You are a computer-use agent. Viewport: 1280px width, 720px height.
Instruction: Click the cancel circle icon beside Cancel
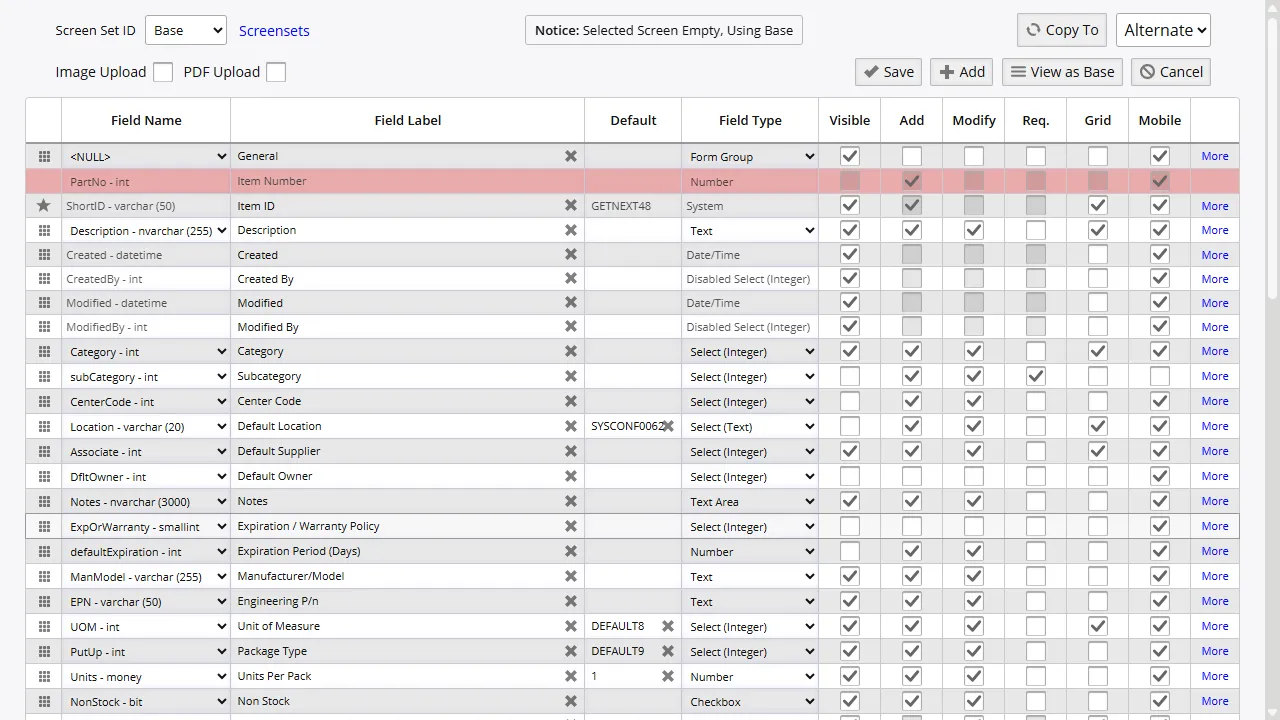point(1147,71)
